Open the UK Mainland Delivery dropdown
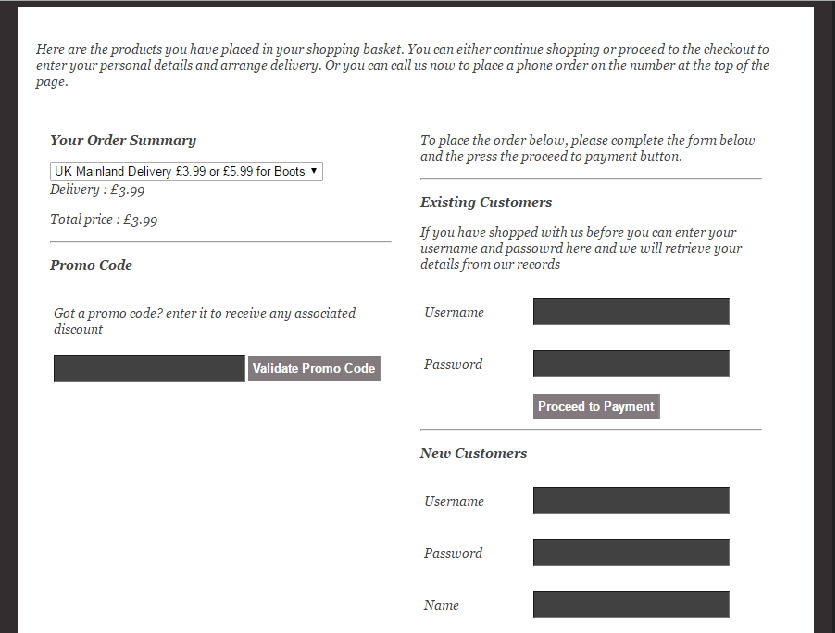 186,172
